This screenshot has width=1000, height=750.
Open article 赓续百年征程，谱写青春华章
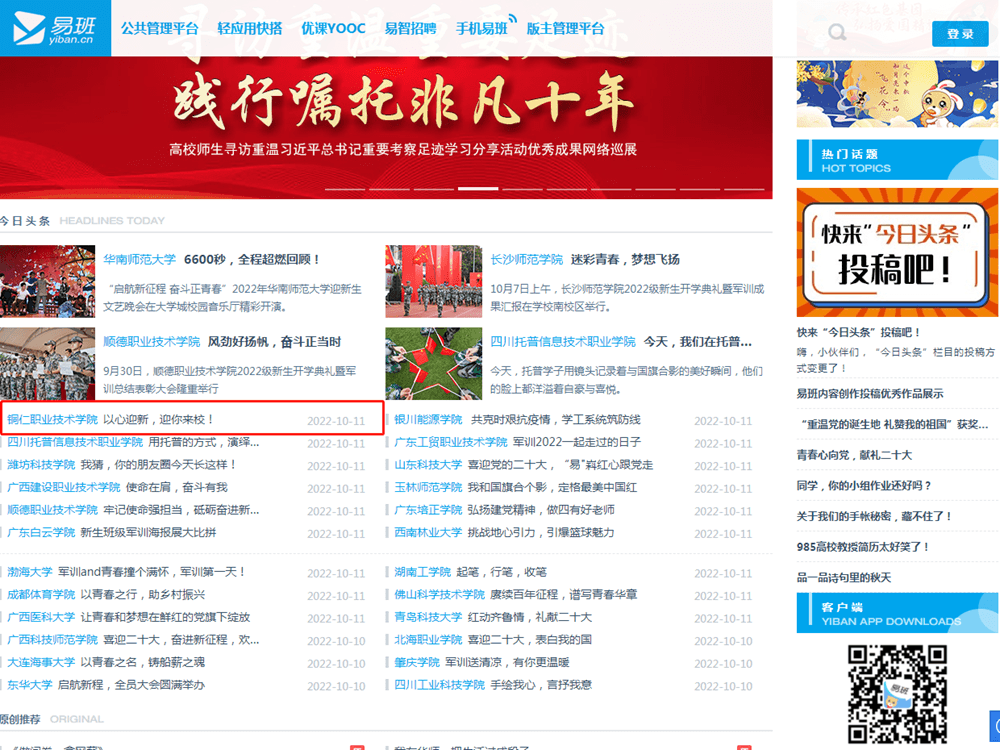pyautogui.click(x=563, y=594)
